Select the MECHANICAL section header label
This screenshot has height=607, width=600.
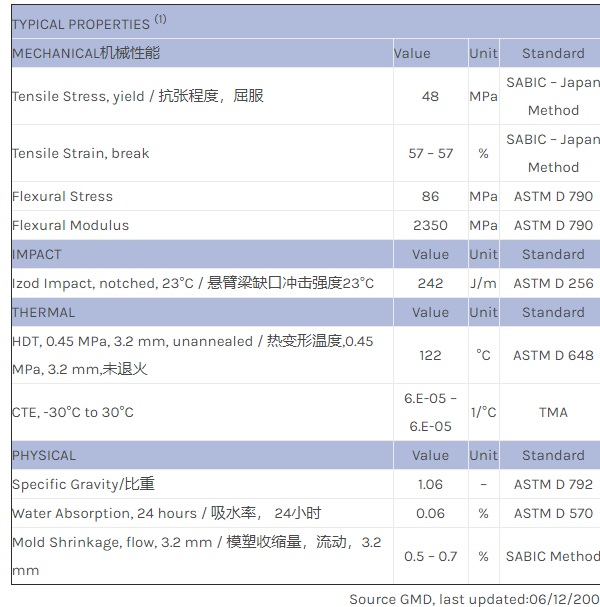coord(86,53)
